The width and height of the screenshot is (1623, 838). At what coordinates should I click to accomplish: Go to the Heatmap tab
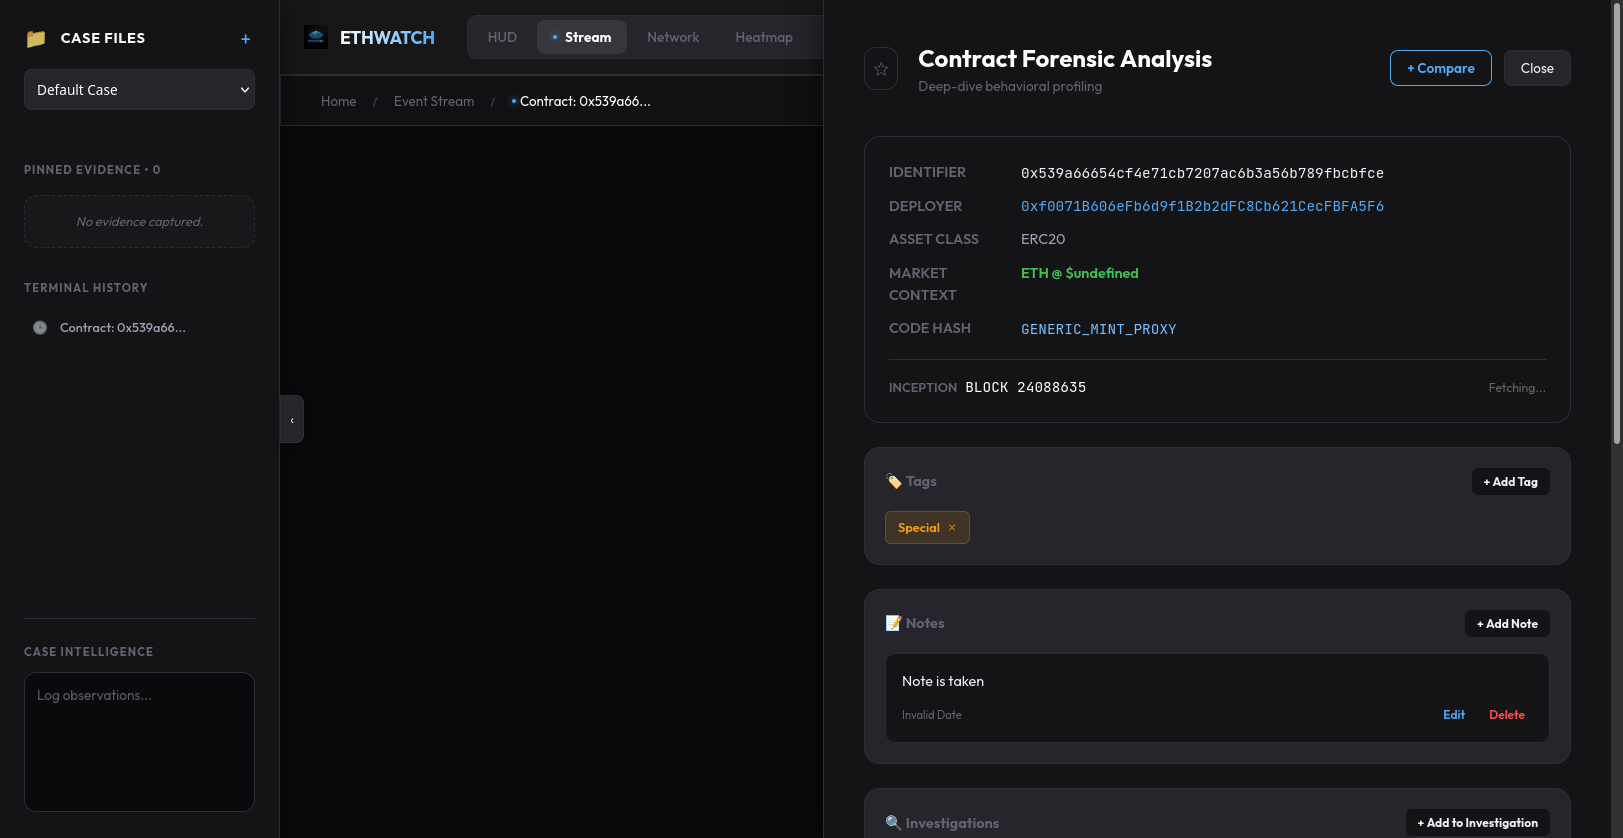click(764, 38)
